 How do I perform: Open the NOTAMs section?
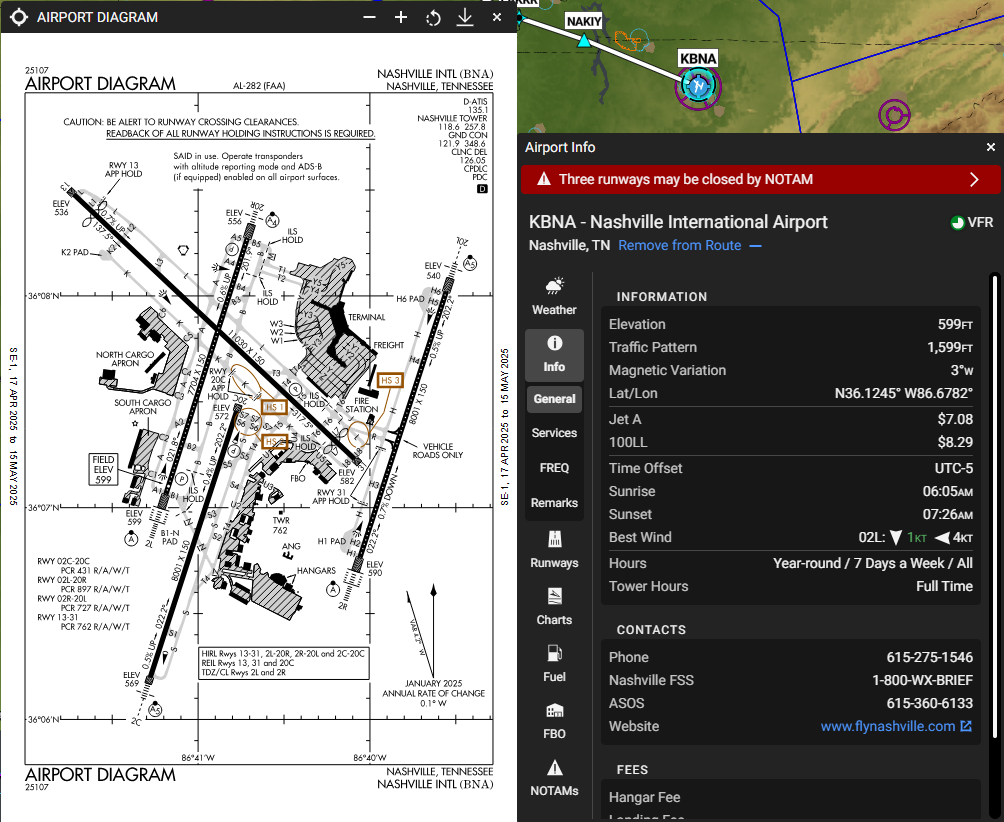[555, 778]
